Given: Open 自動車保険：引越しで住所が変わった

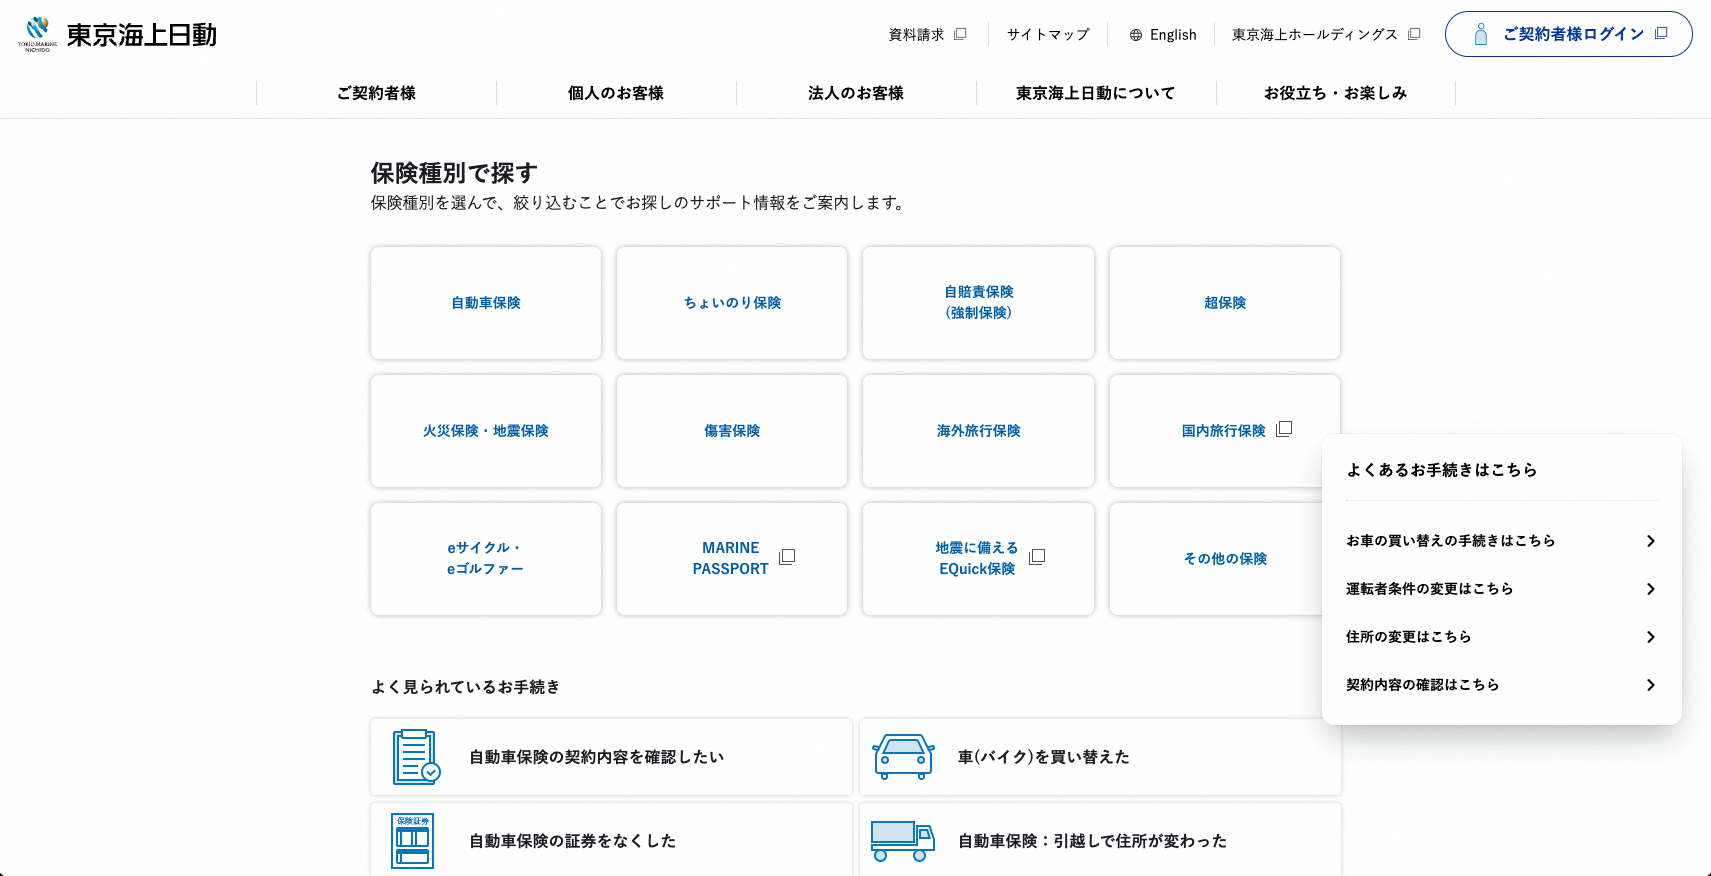Looking at the screenshot, I should 1100,839.
